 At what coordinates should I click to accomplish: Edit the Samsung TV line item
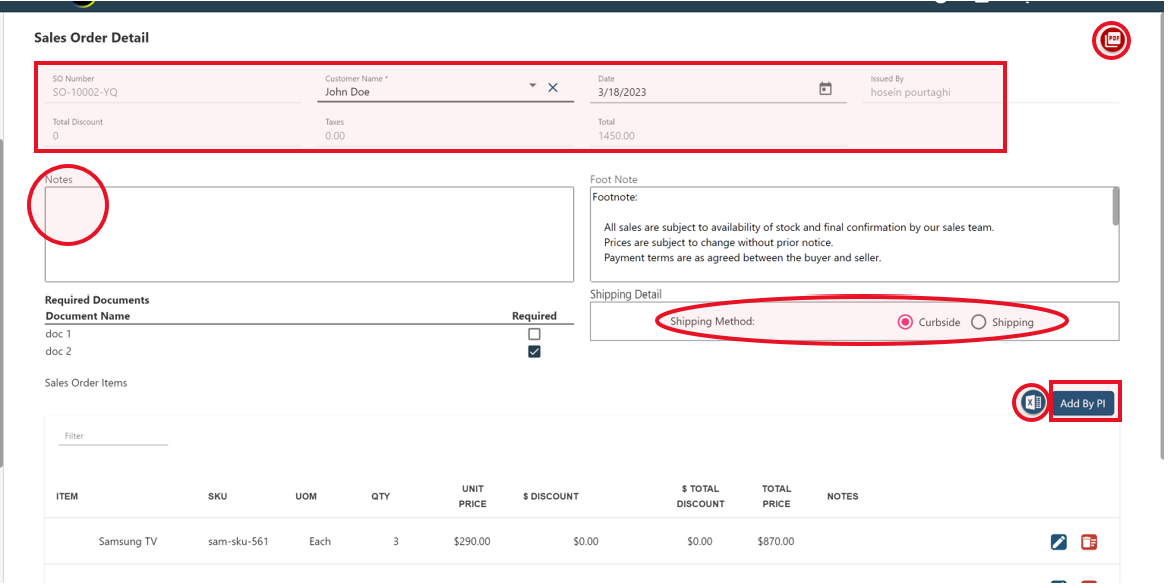click(x=1058, y=541)
